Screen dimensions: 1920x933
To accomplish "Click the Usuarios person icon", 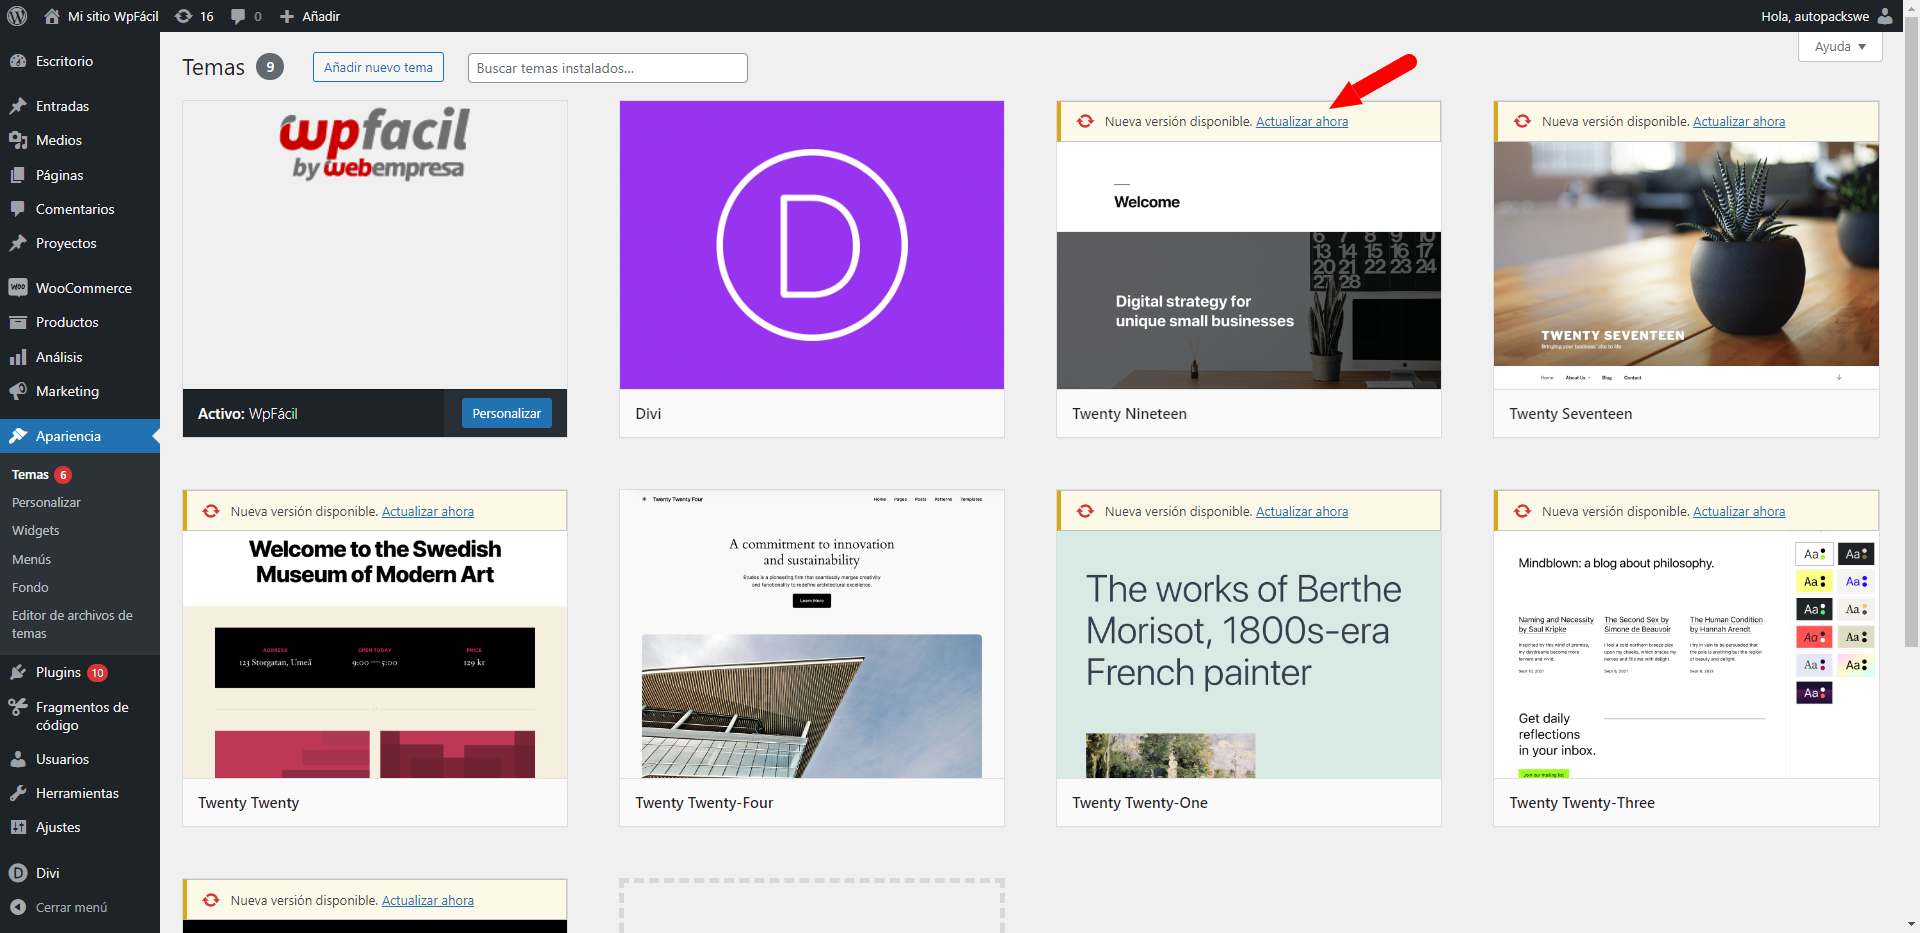I will (x=18, y=759).
